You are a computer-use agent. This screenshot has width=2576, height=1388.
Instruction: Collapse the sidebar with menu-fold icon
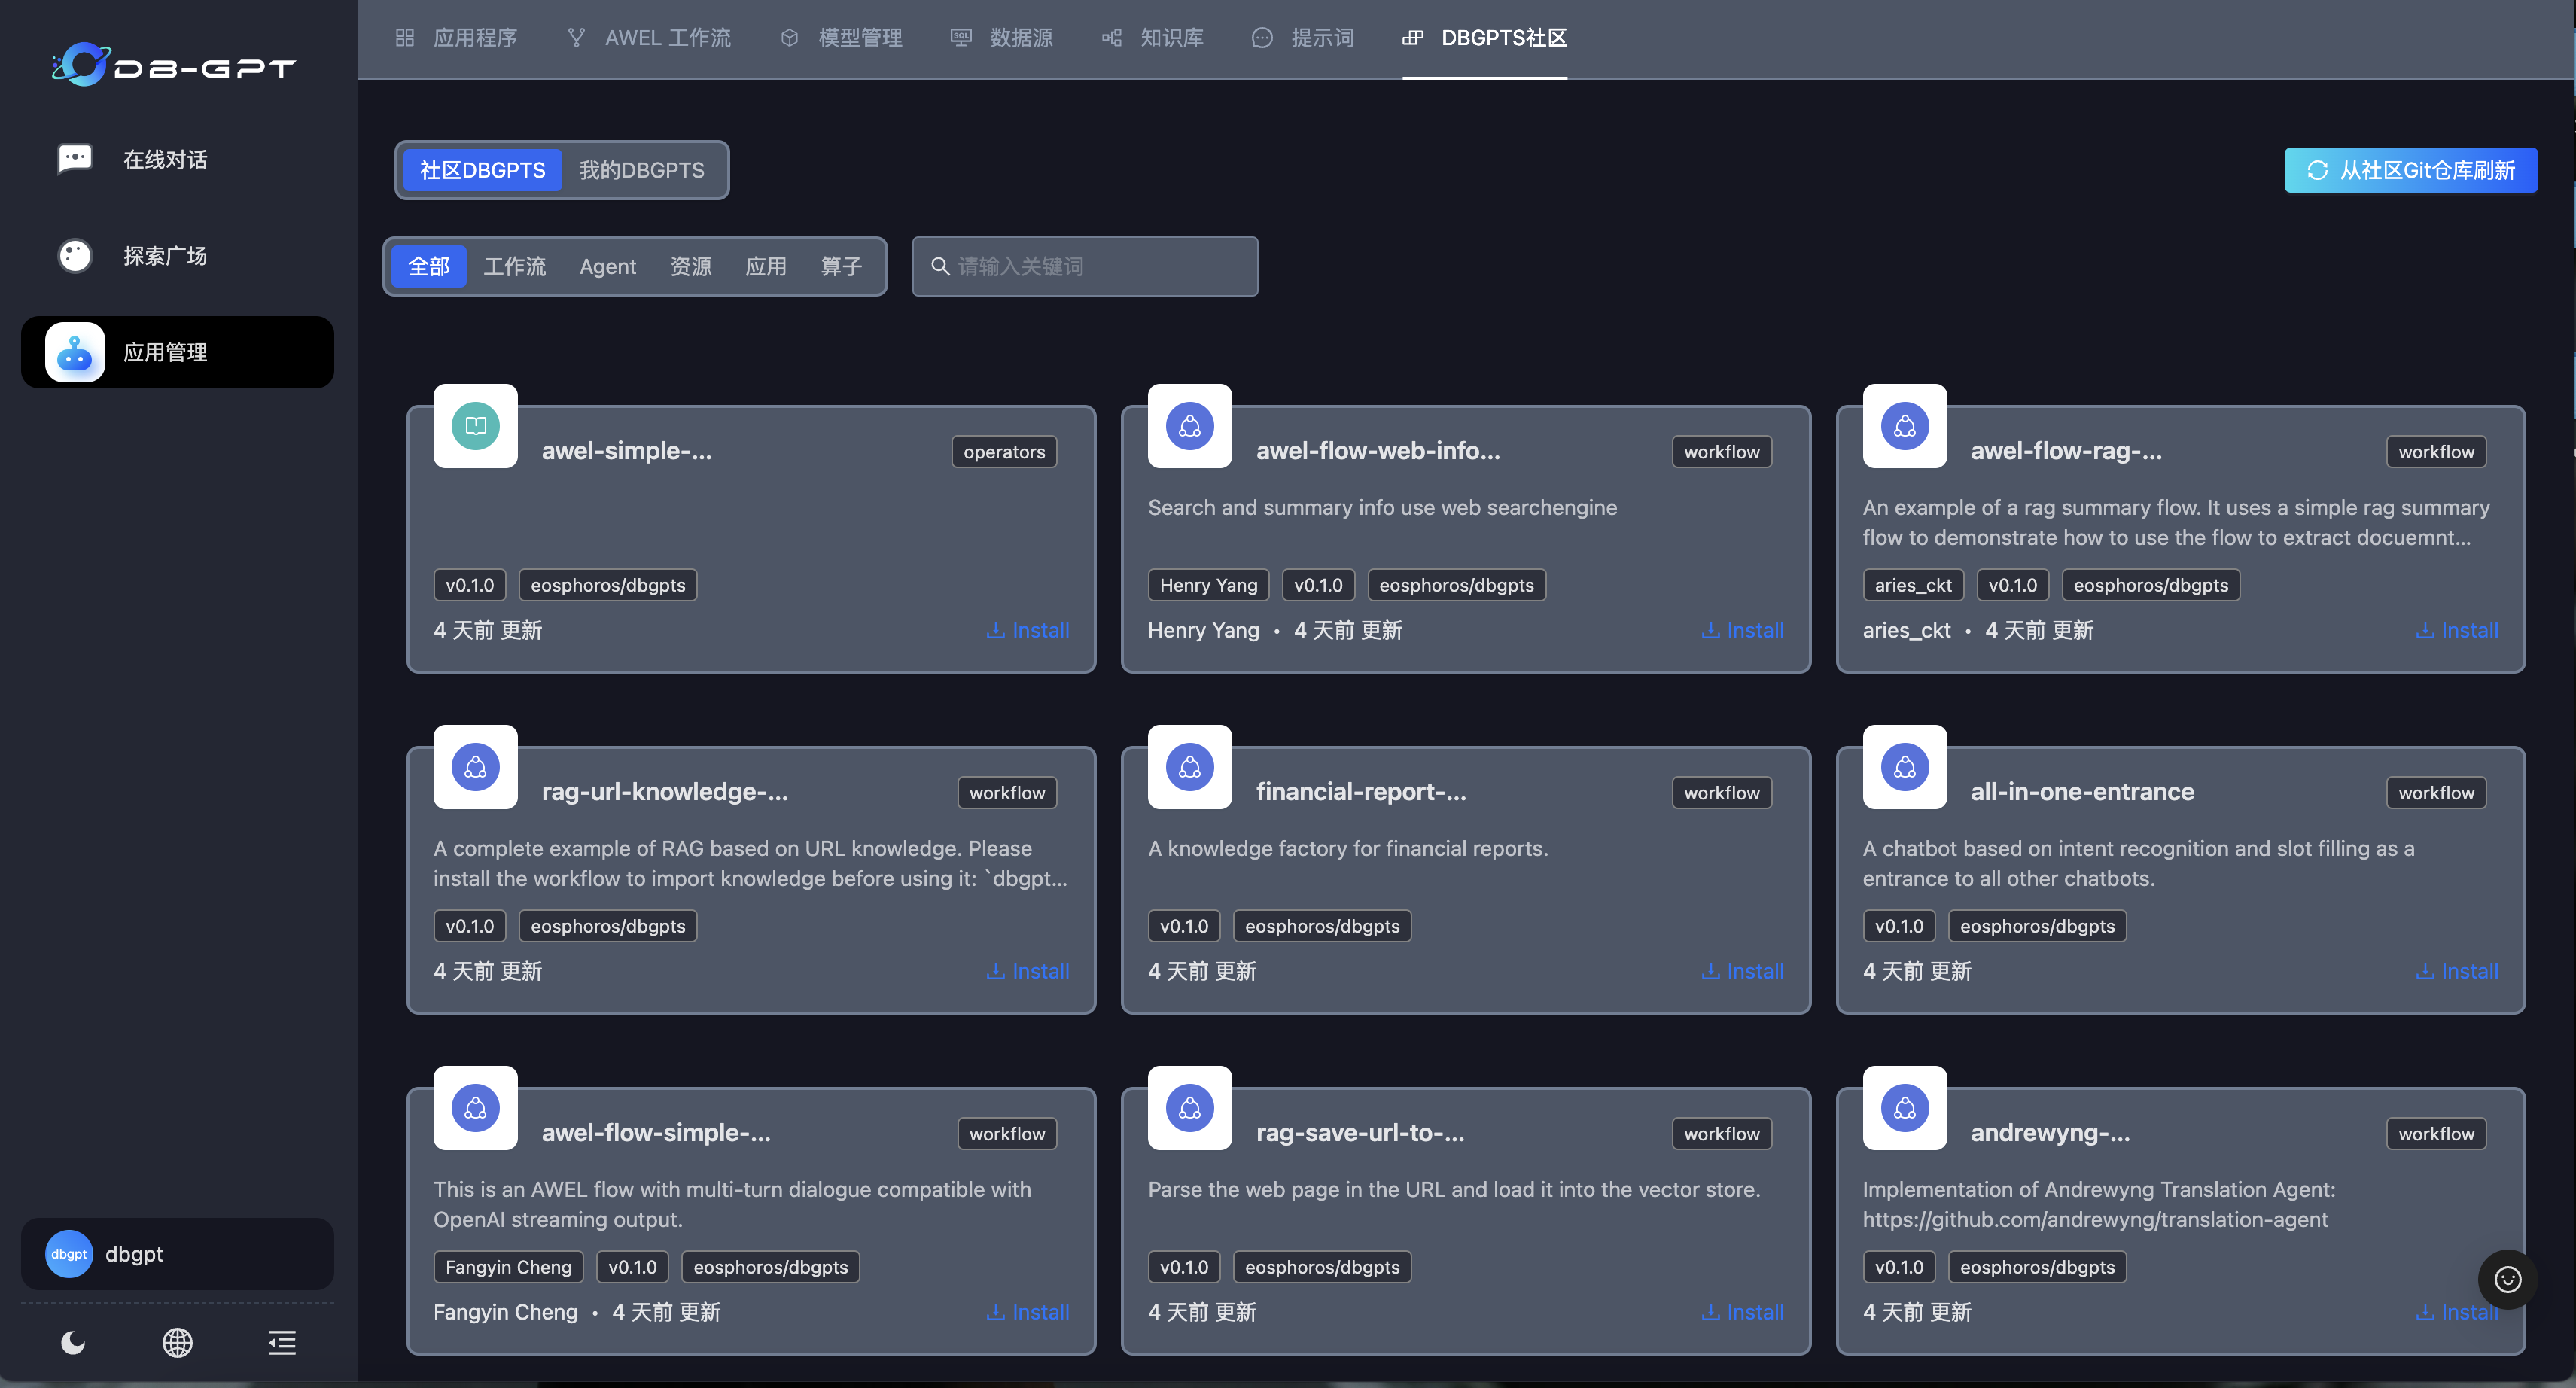pyautogui.click(x=282, y=1342)
